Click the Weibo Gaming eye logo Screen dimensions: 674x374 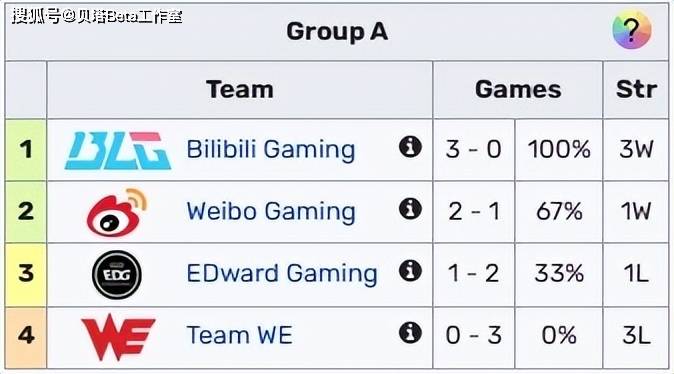coord(117,212)
